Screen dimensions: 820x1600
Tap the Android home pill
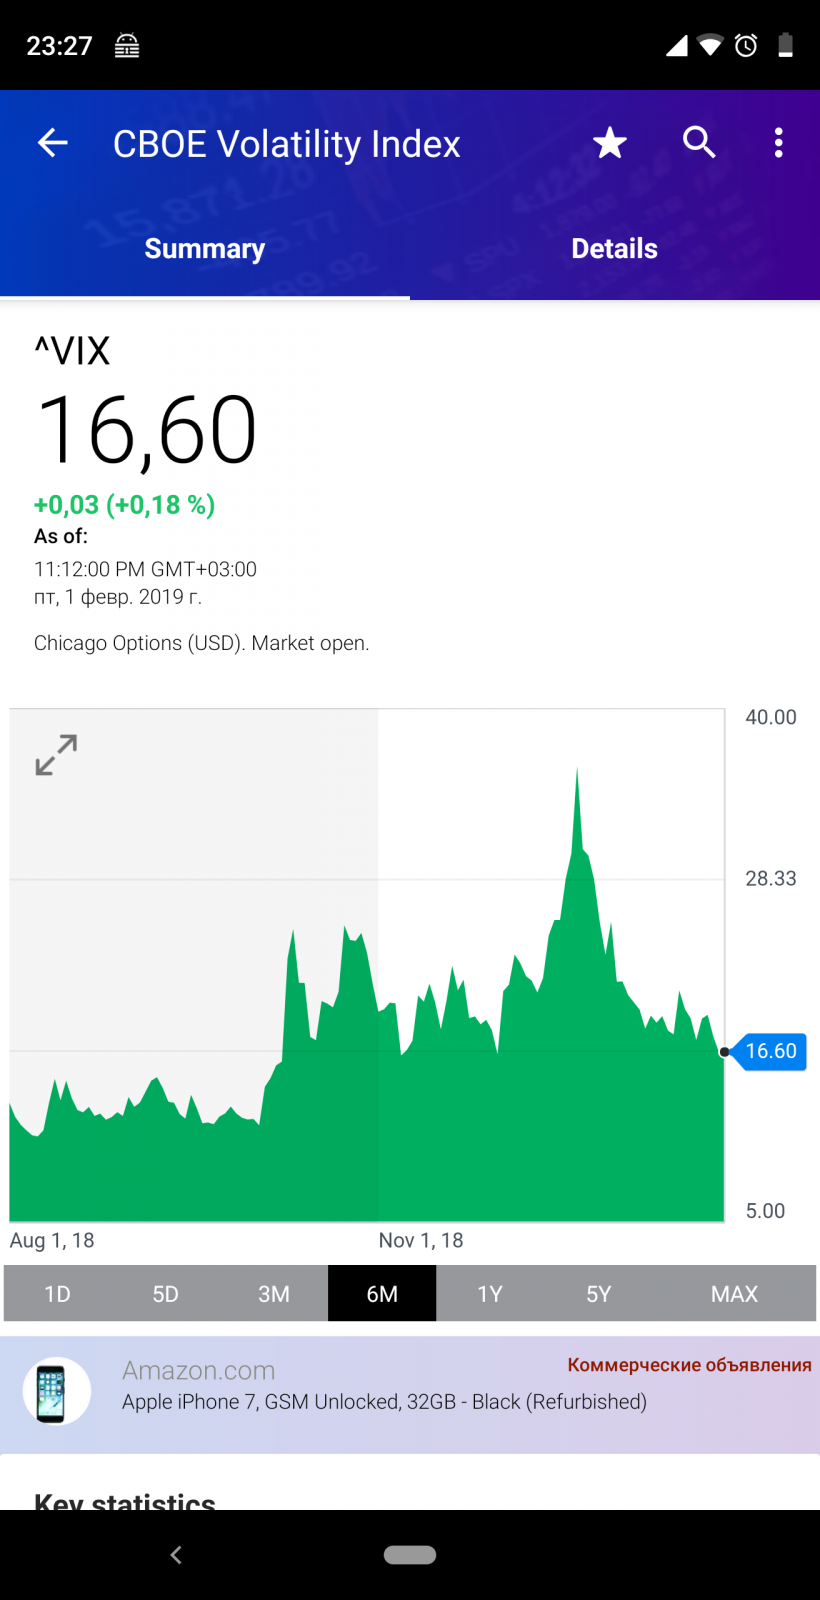(410, 1555)
